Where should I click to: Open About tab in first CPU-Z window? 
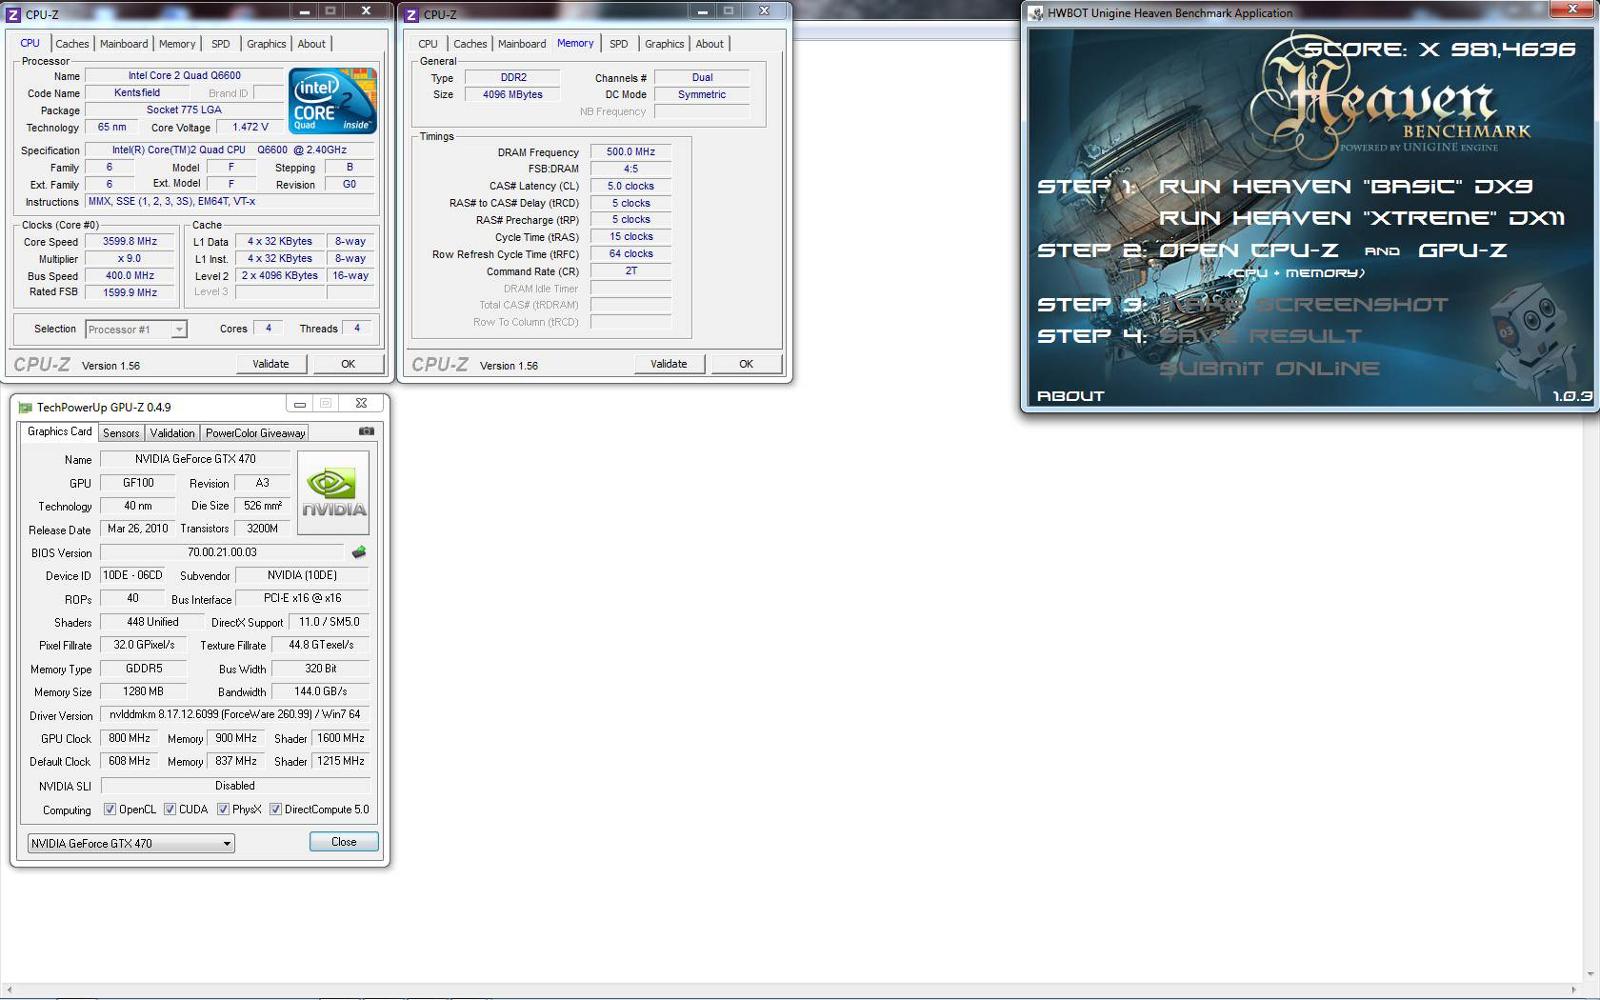(311, 44)
